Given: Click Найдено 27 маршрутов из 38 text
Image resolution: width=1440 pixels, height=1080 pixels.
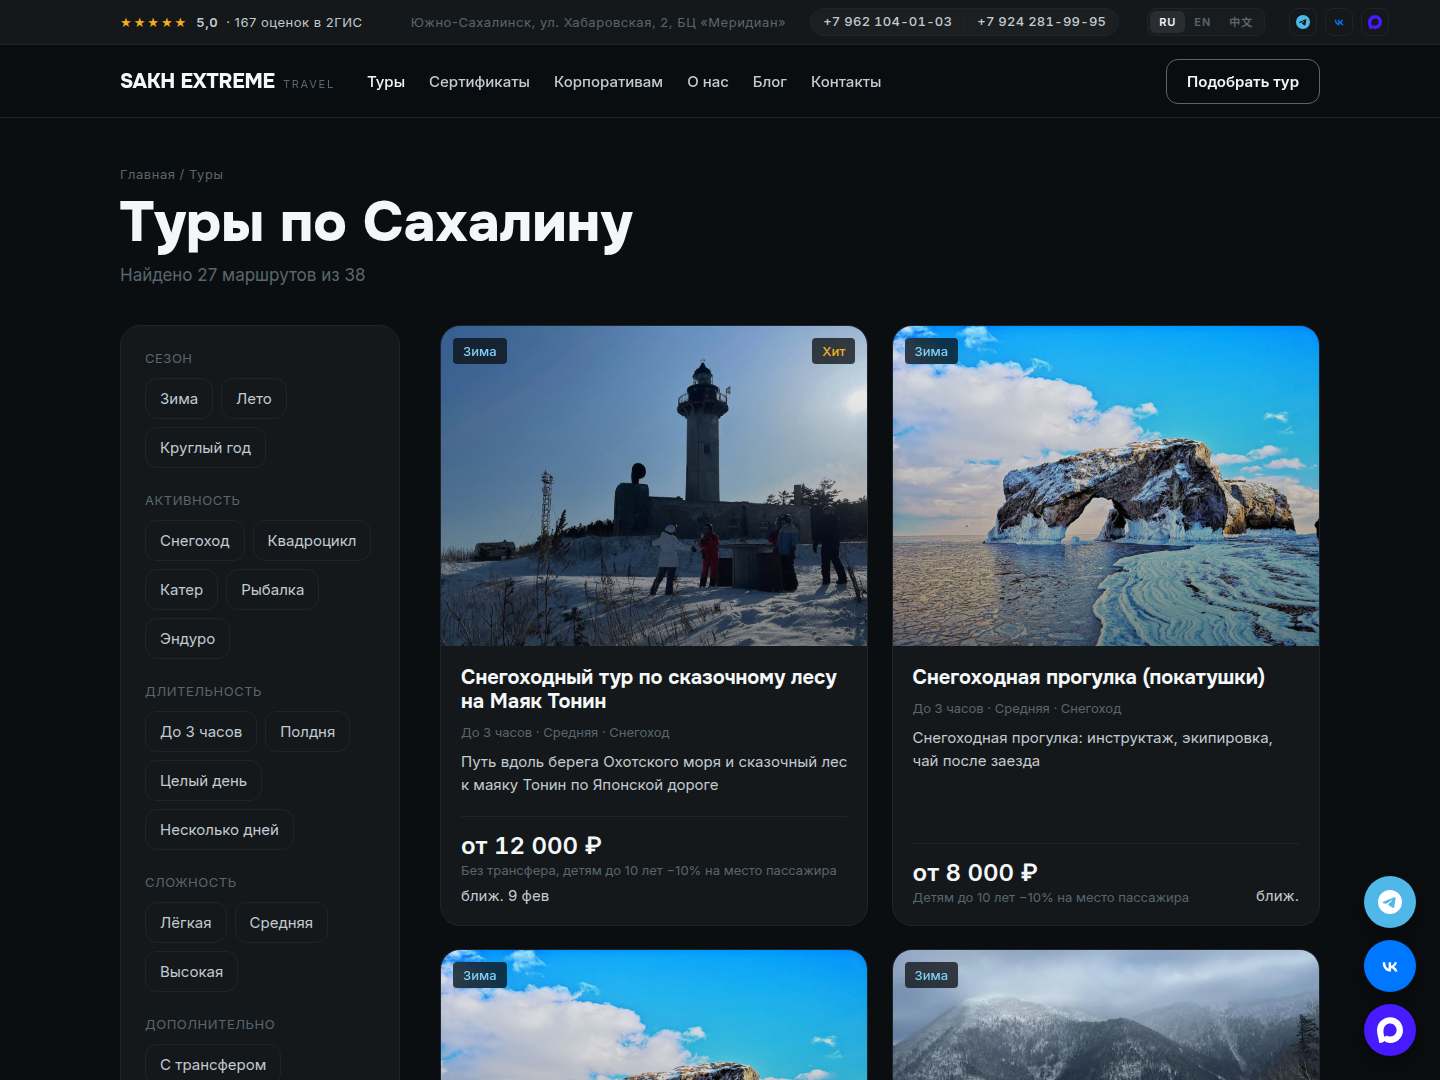Looking at the screenshot, I should point(242,275).
